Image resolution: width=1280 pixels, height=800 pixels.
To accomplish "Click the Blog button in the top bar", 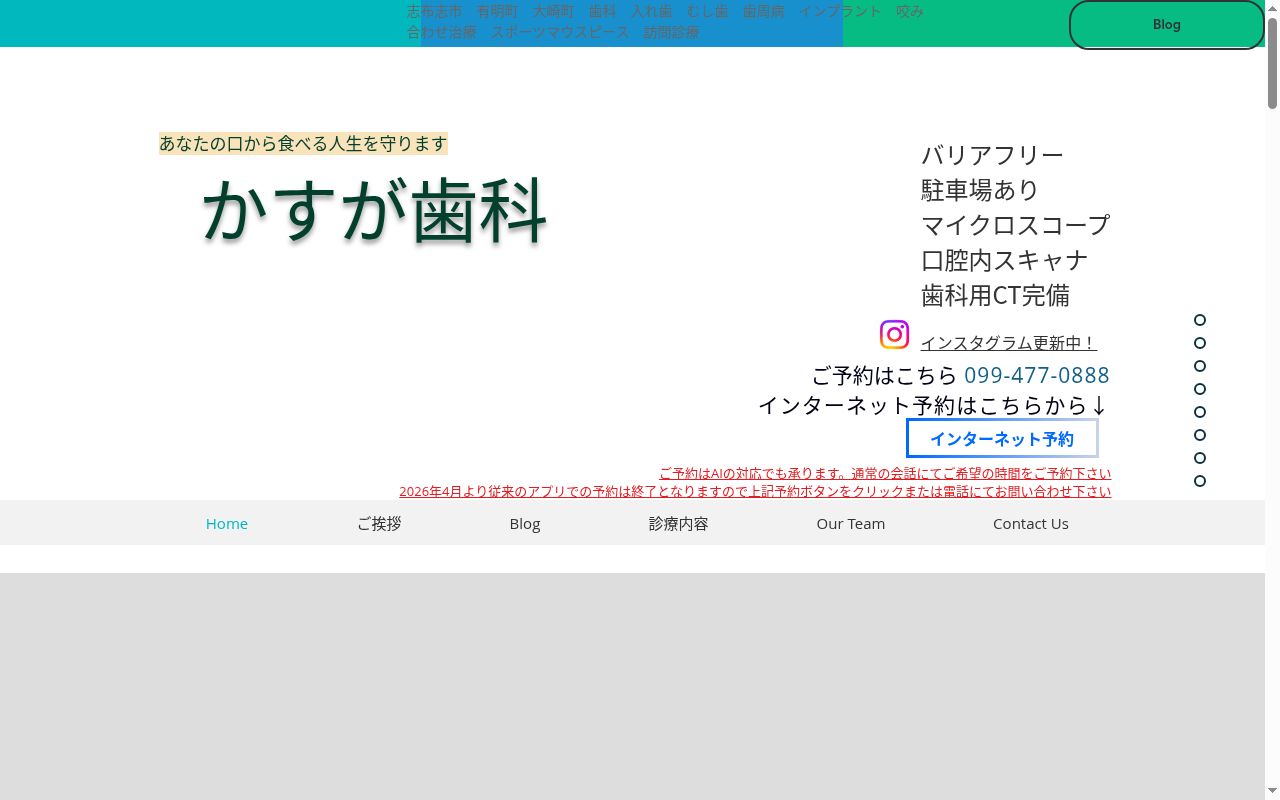I will (1166, 25).
